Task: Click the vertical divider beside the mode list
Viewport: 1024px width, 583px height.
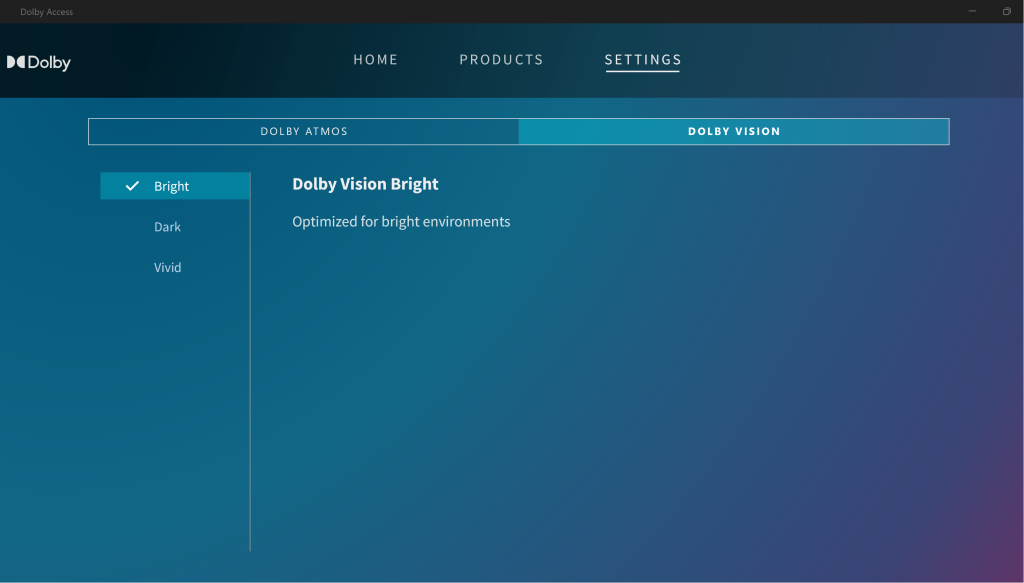Action: click(x=250, y=400)
